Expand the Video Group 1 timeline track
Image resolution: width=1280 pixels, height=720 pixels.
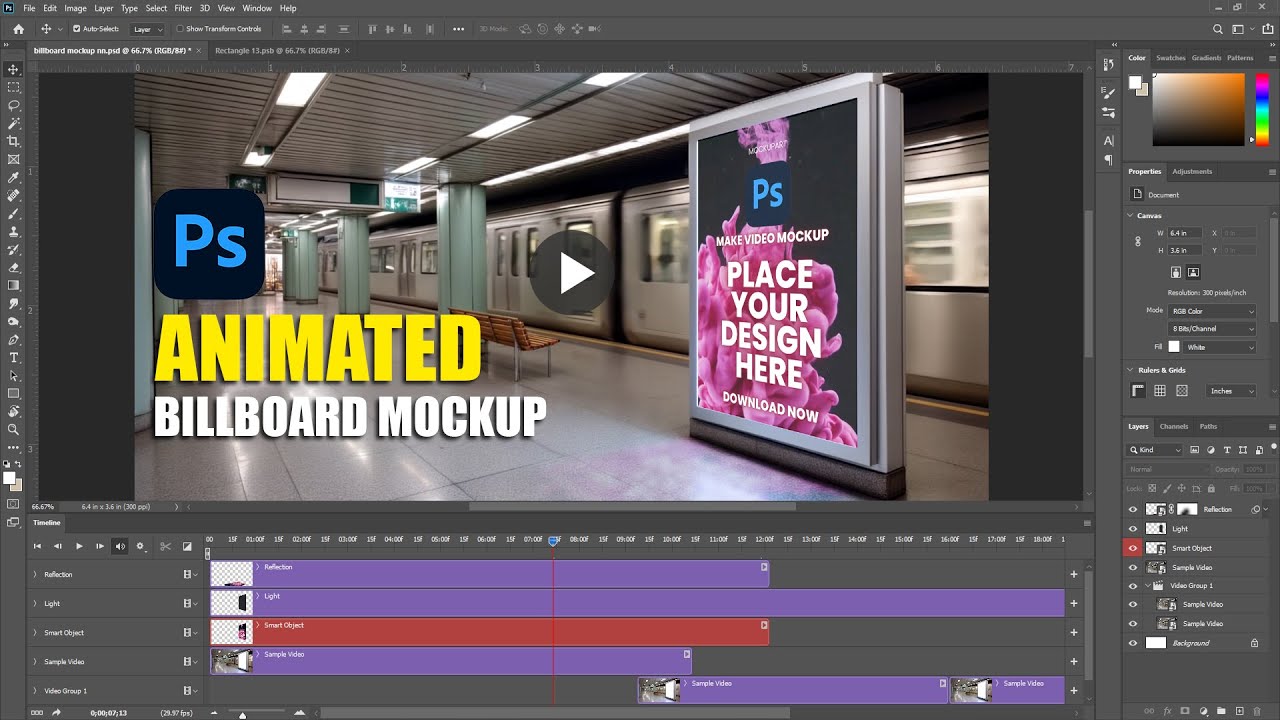click(35, 691)
